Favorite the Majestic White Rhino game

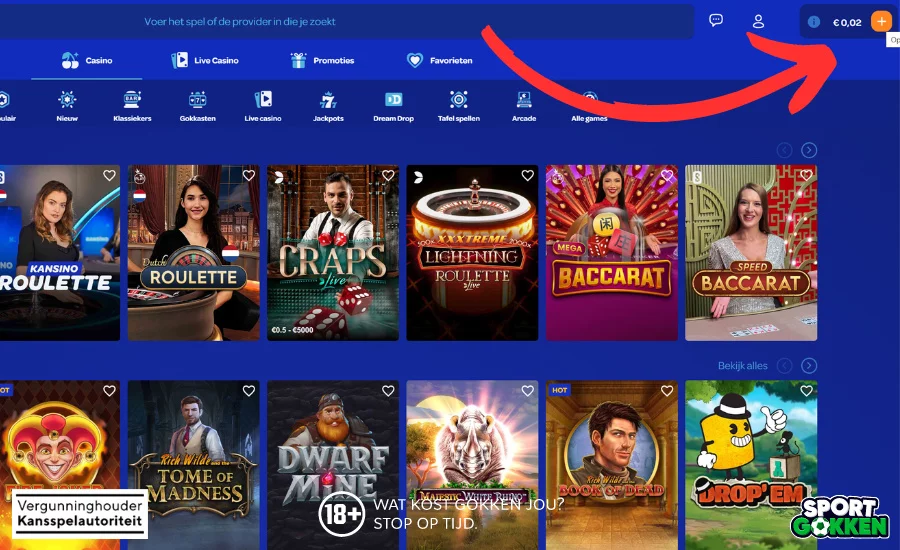click(527, 391)
